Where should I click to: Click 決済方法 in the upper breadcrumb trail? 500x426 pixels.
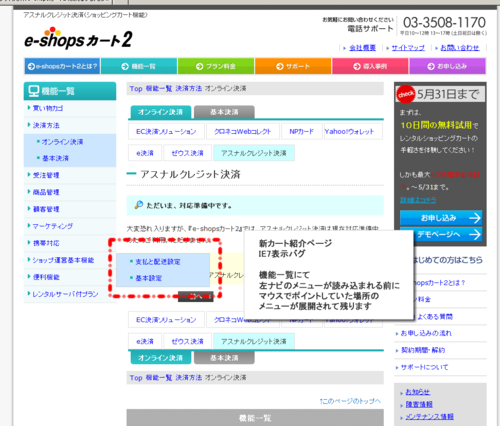189,89
